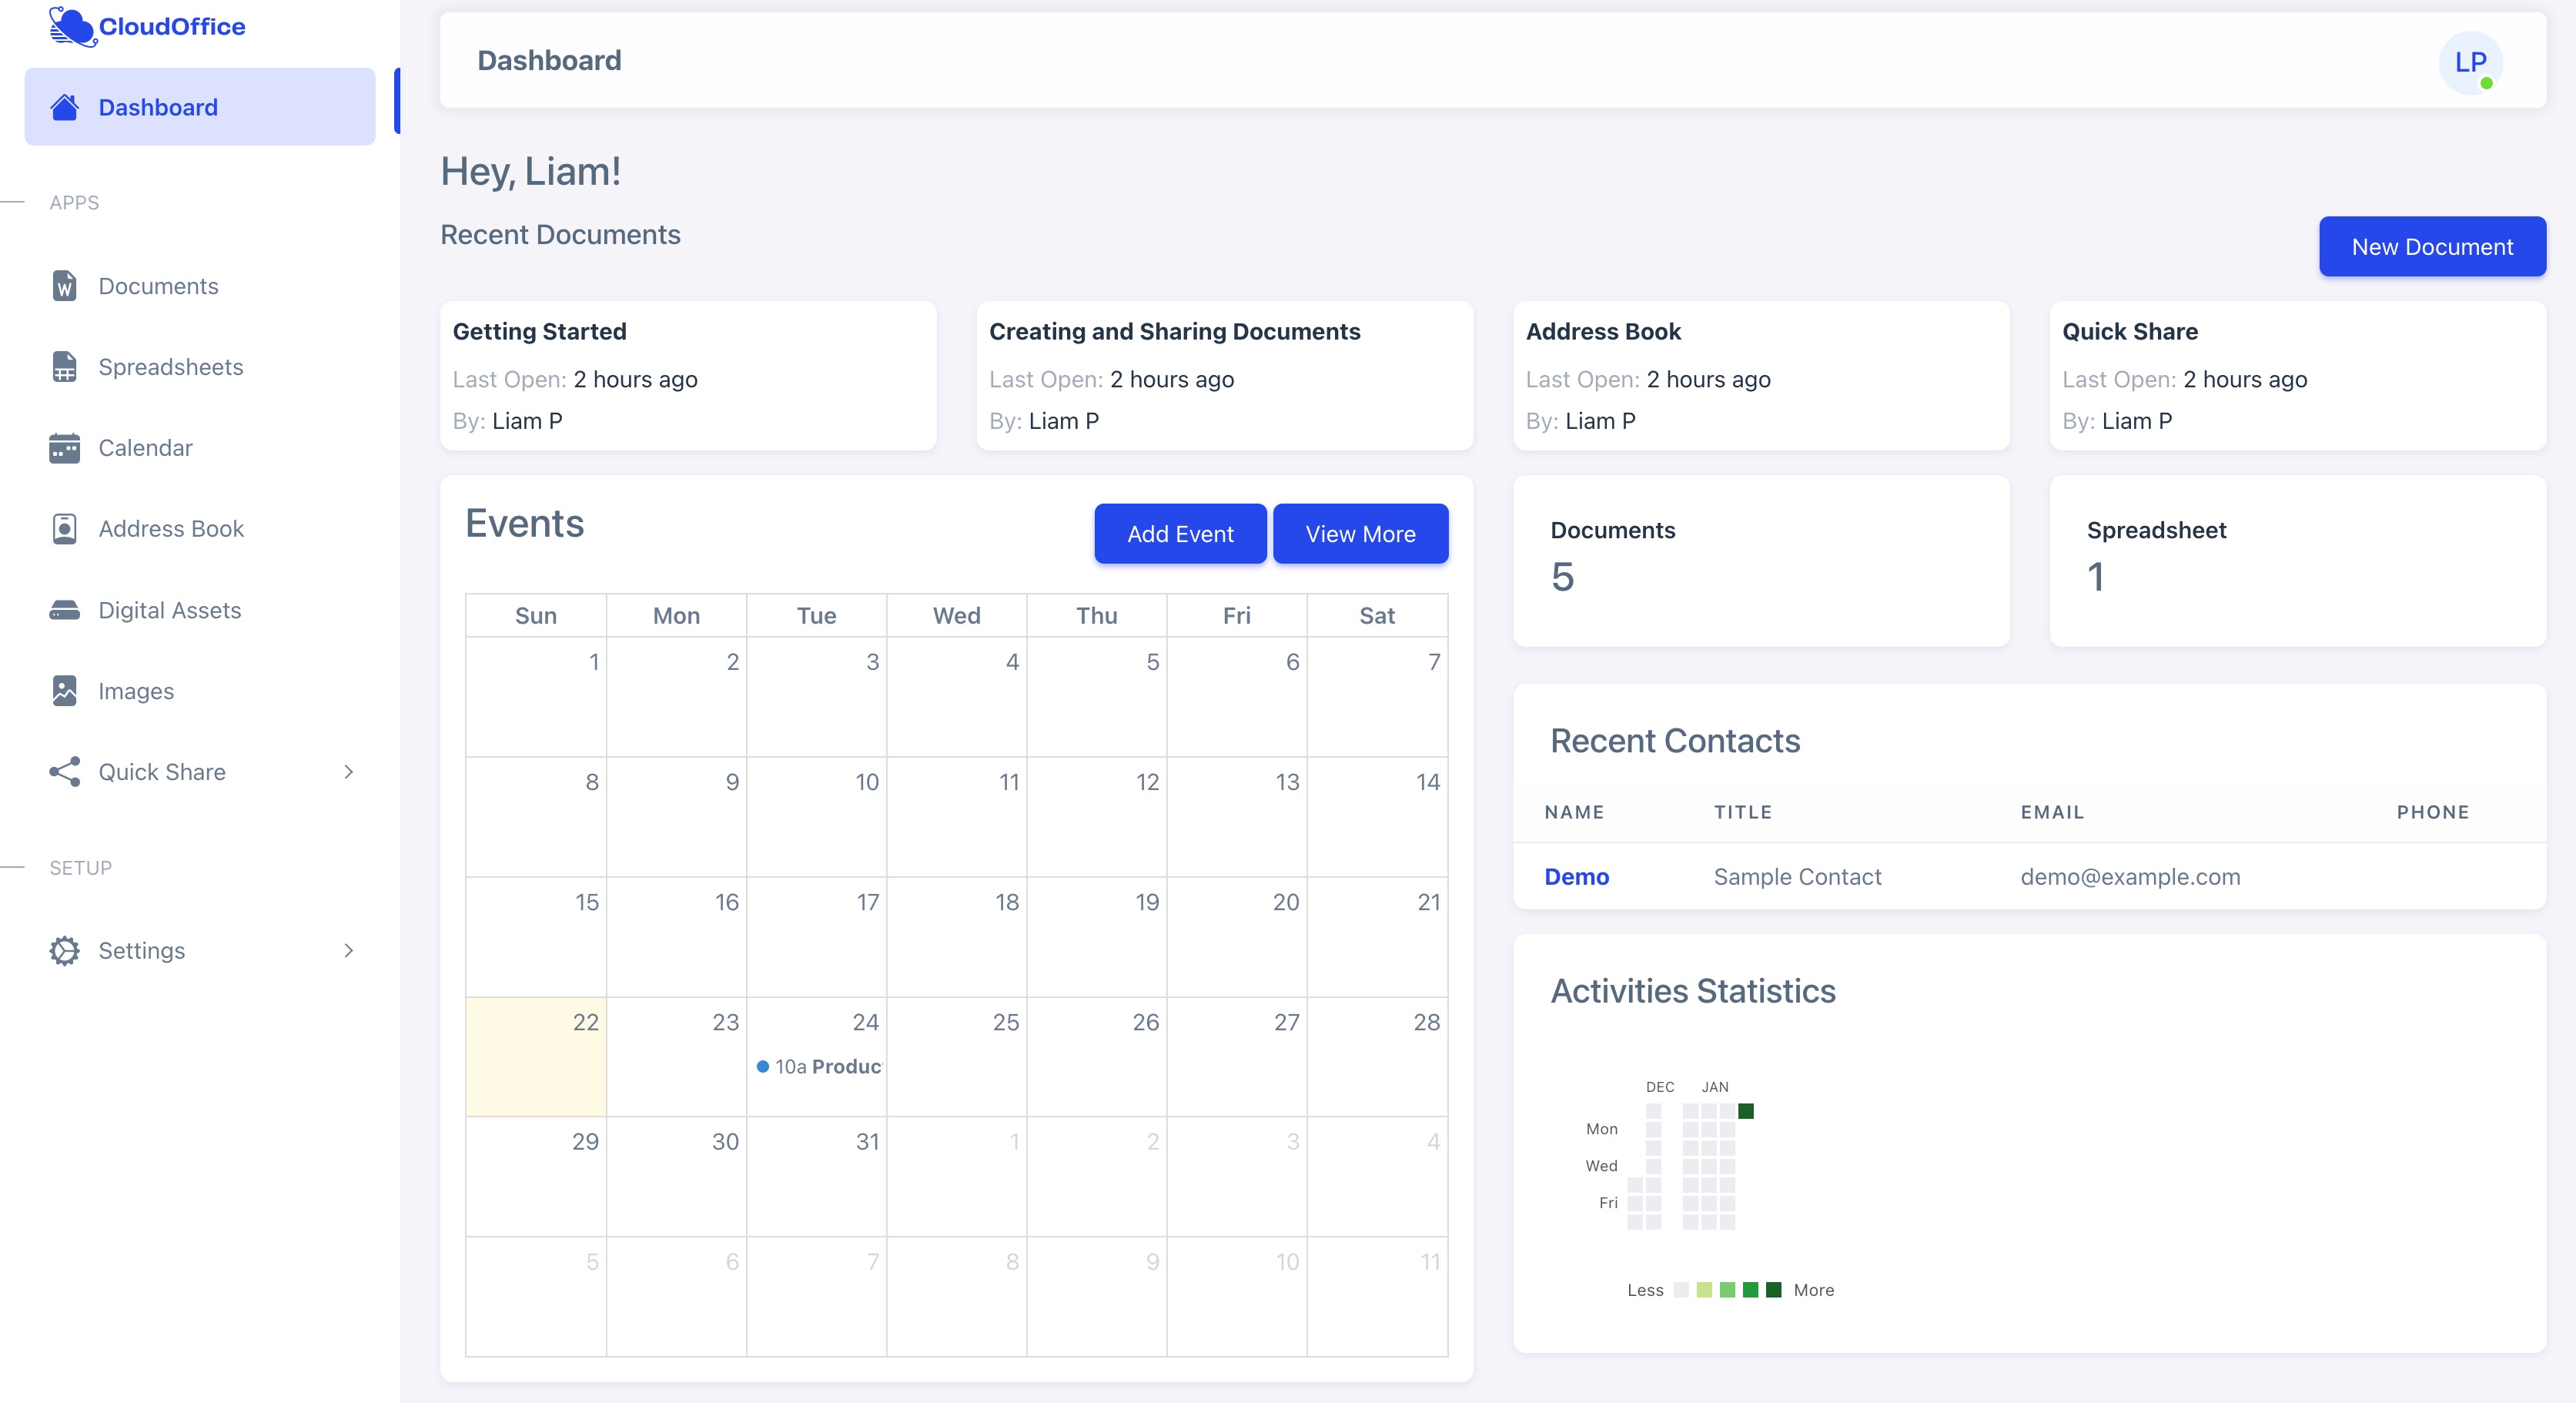The height and width of the screenshot is (1403, 2576).
Task: Open the Getting Started document card
Action: [x=688, y=375]
